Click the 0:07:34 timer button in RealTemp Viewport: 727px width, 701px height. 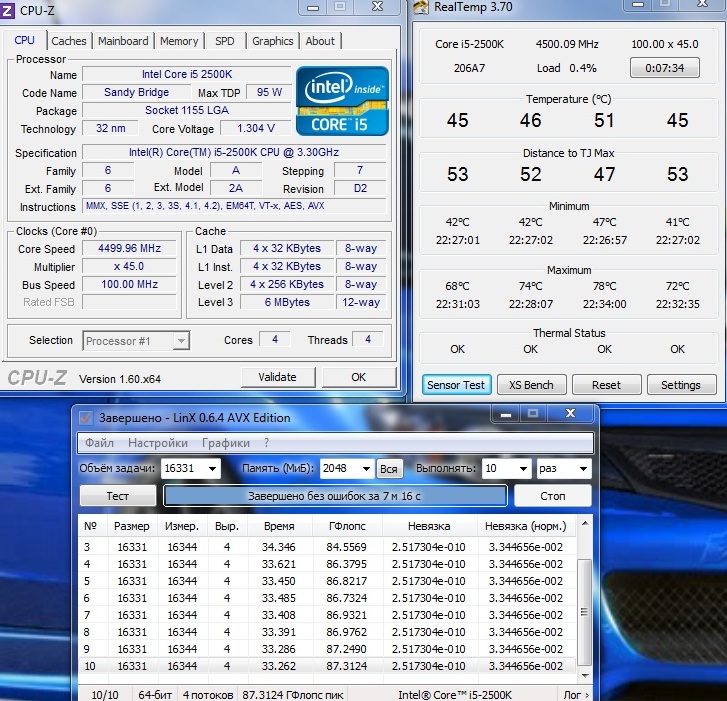(664, 68)
